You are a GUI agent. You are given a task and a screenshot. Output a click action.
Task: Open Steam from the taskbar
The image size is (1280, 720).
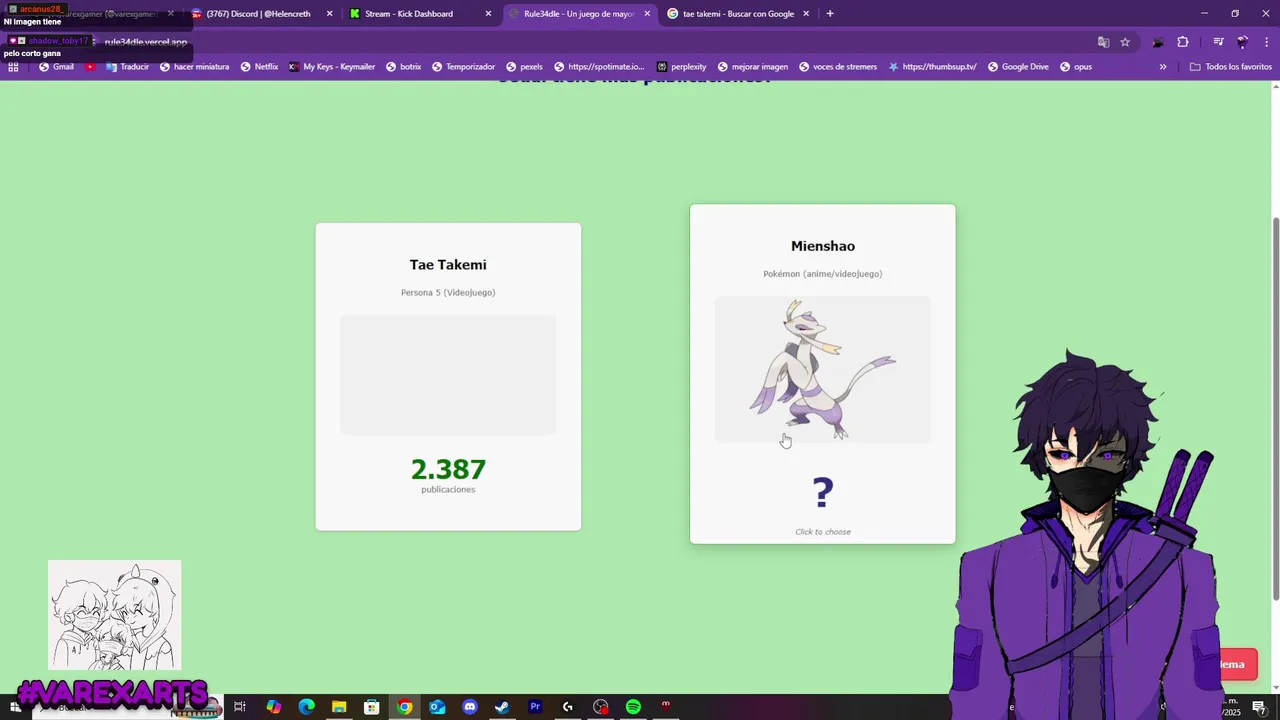502,707
